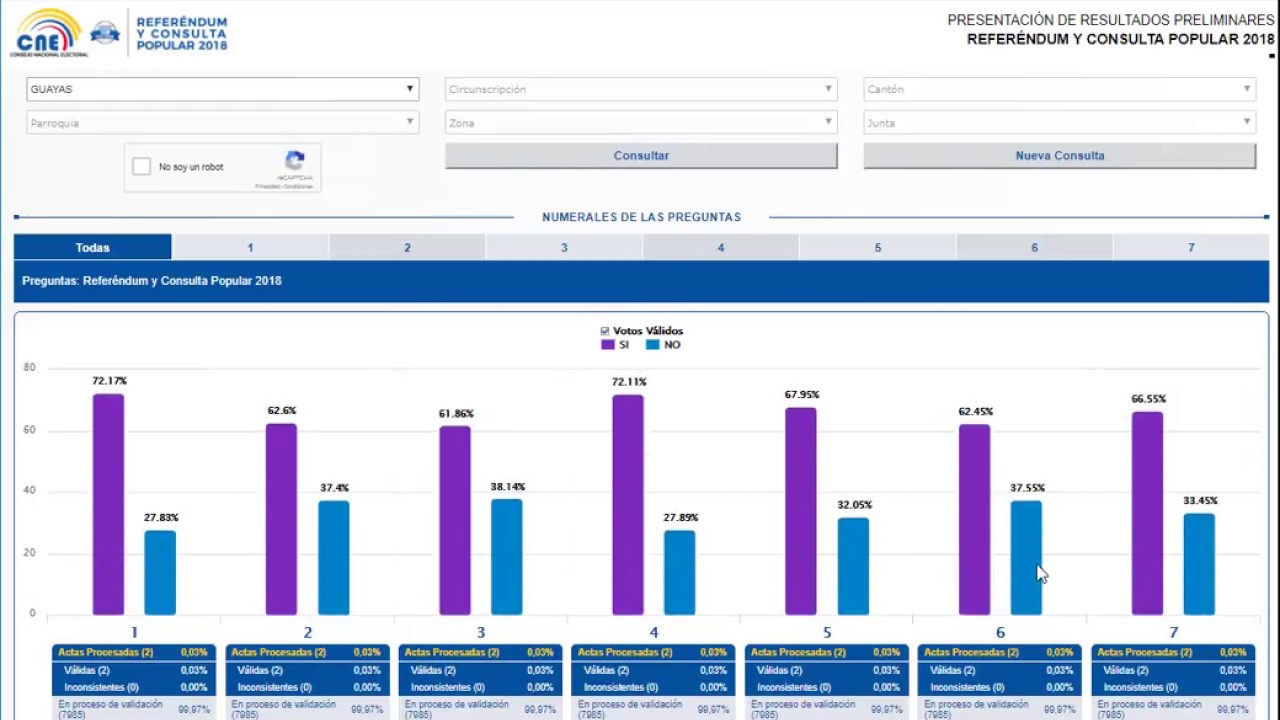Screen dimensions: 1280x720
Task: Click the NO bar for question 3
Action: pos(507,557)
